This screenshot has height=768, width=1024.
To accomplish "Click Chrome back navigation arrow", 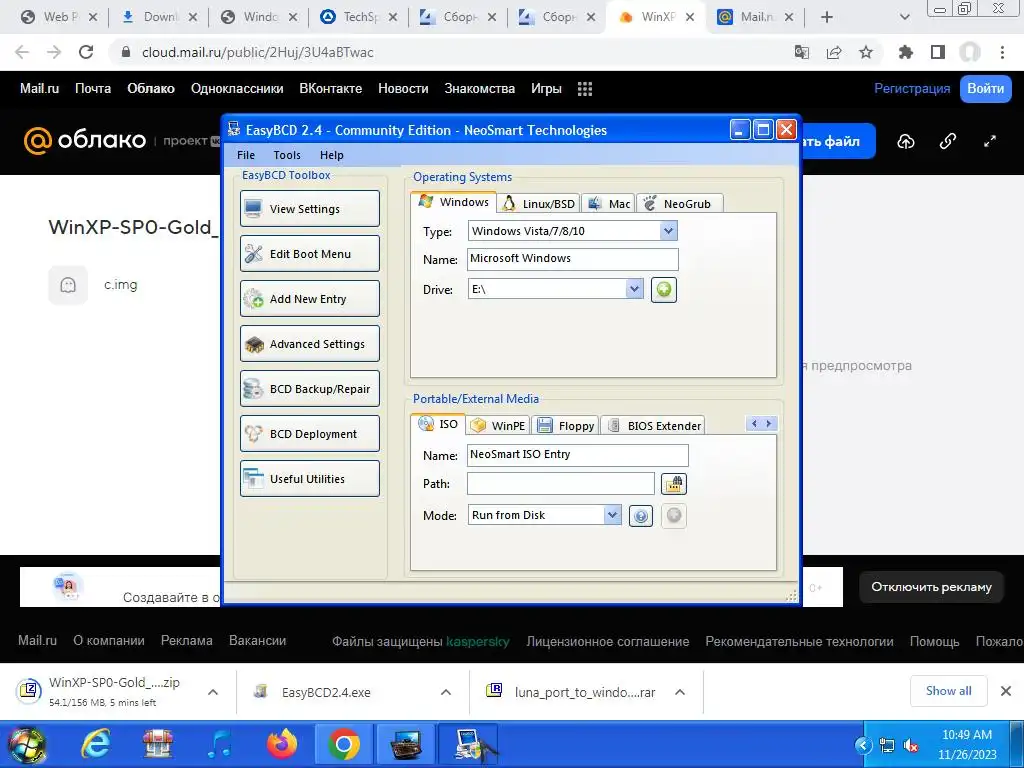I will click(x=22, y=52).
